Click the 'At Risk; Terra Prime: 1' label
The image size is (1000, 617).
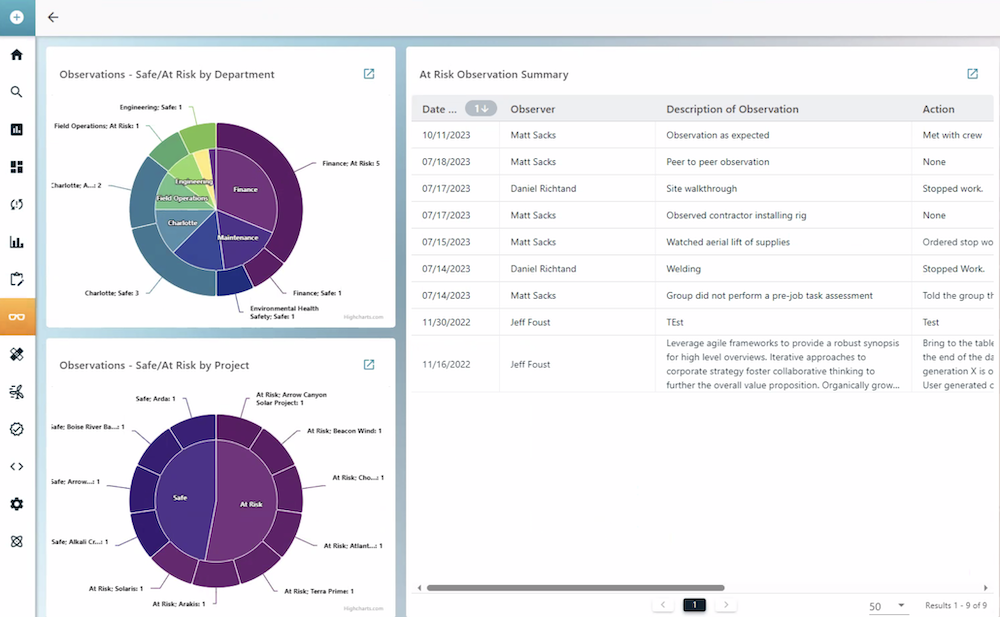click(x=319, y=591)
